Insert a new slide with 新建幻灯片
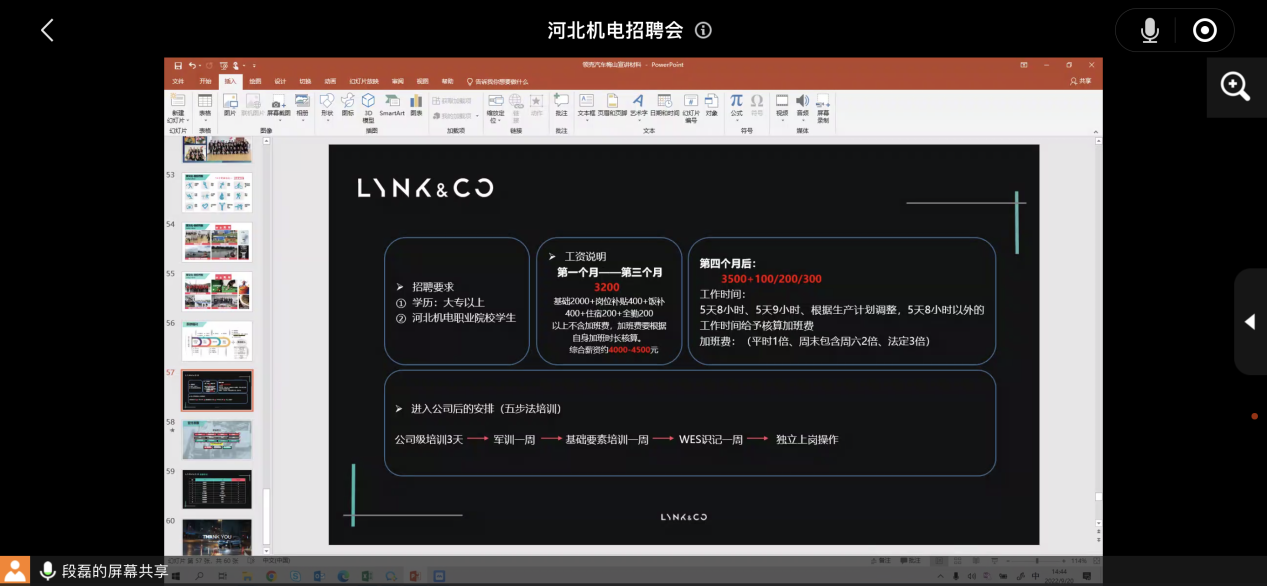The height and width of the screenshot is (586, 1267). (178, 108)
